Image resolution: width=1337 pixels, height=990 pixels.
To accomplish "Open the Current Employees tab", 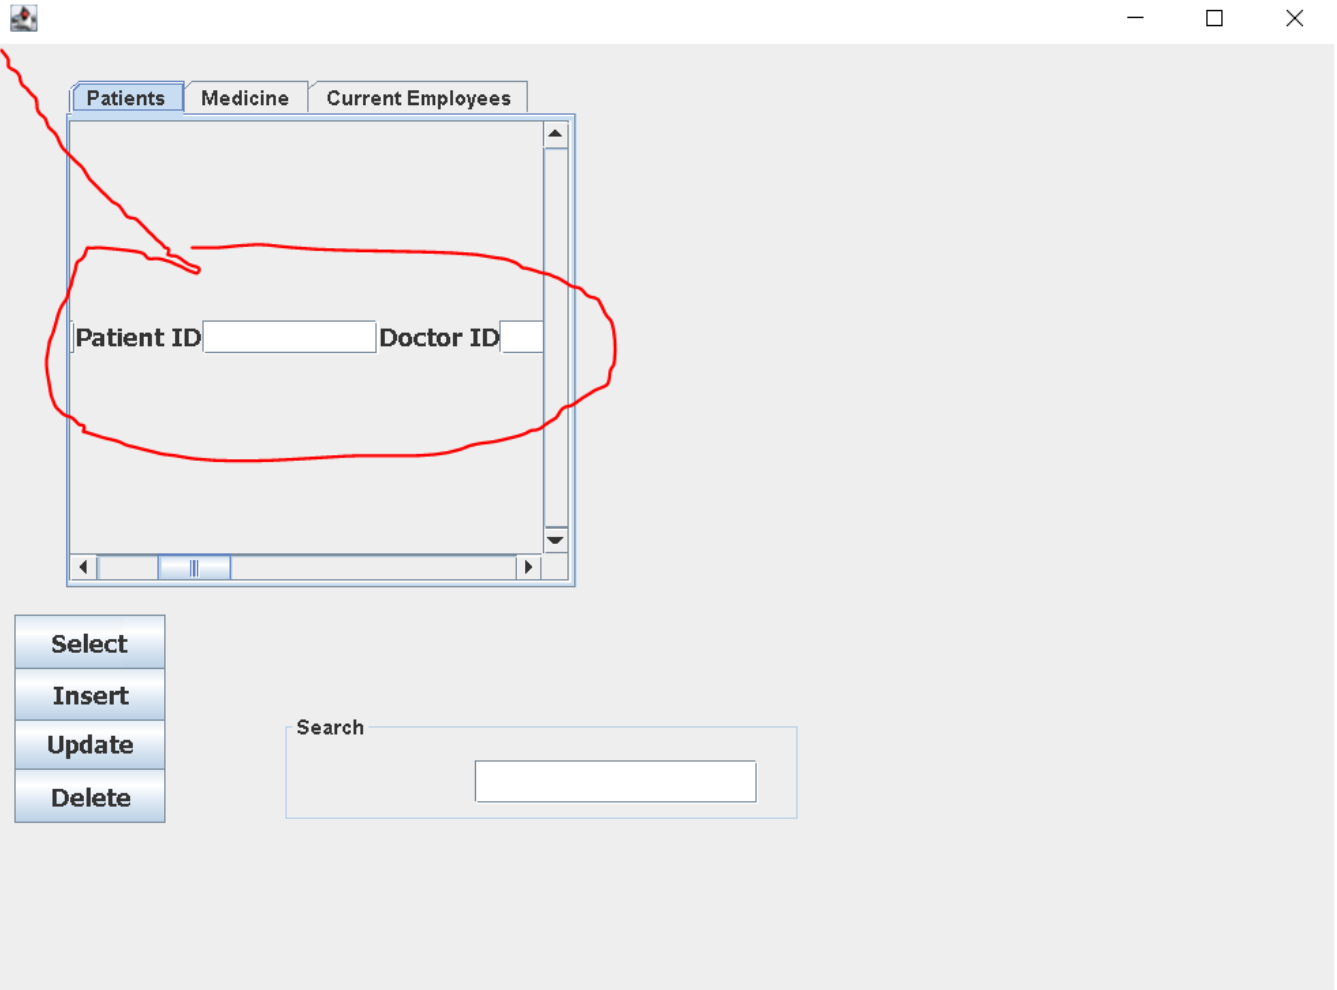I will 420,97.
